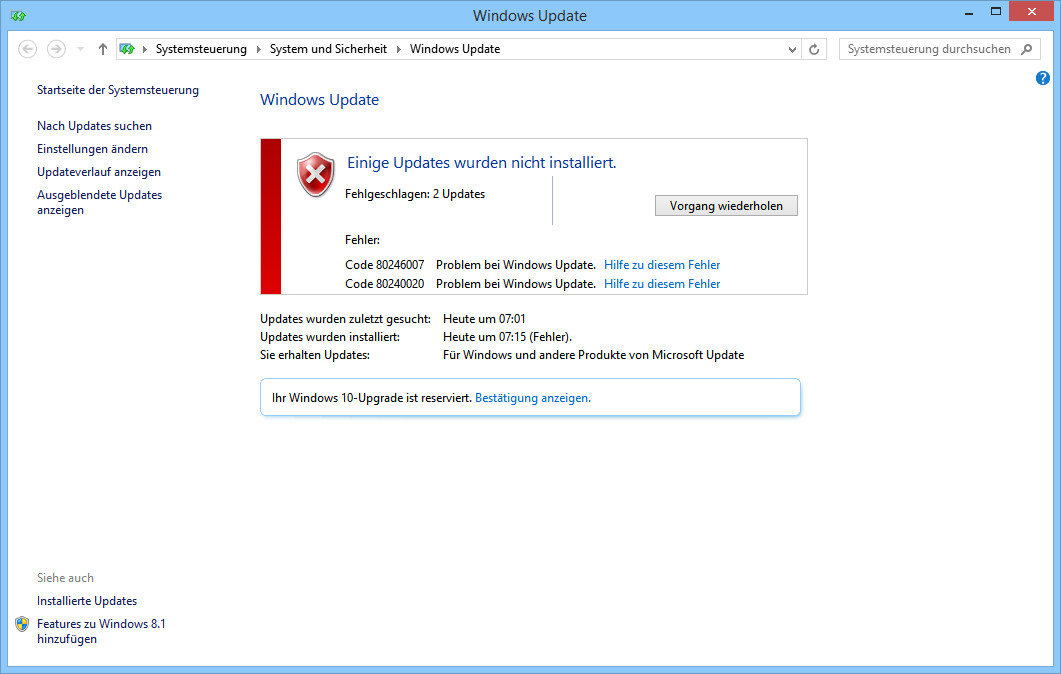The image size is (1061, 674).
Task: Close the Windows Update window
Action: 1031,12
